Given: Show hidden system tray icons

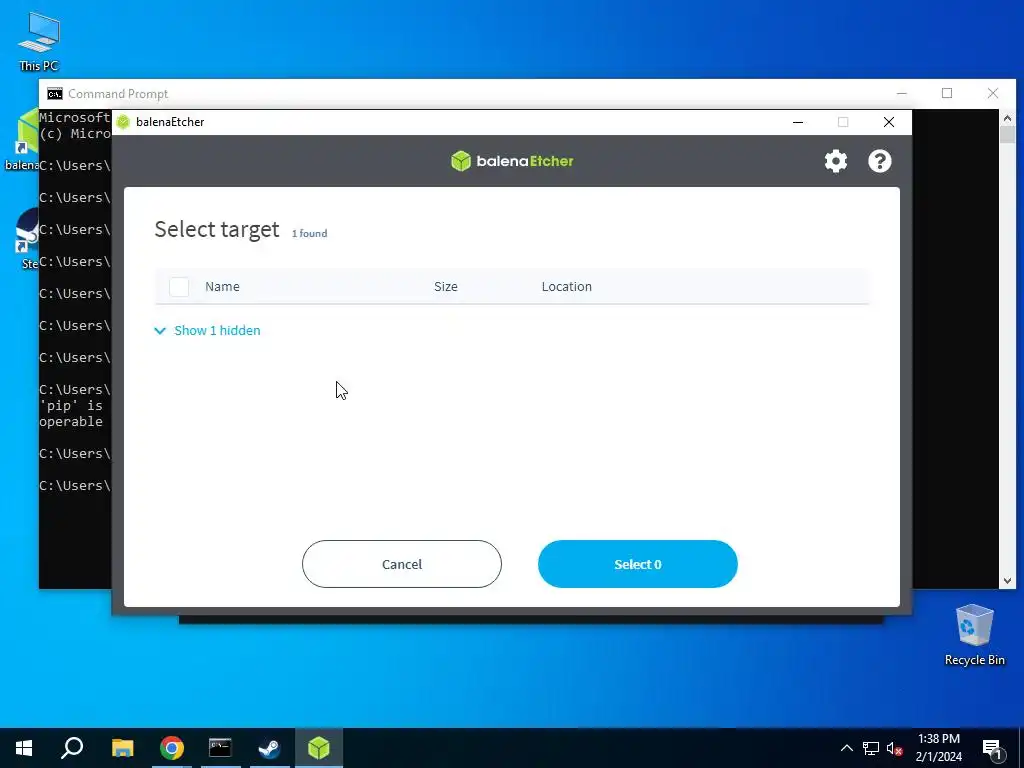Looking at the screenshot, I should pos(846,748).
